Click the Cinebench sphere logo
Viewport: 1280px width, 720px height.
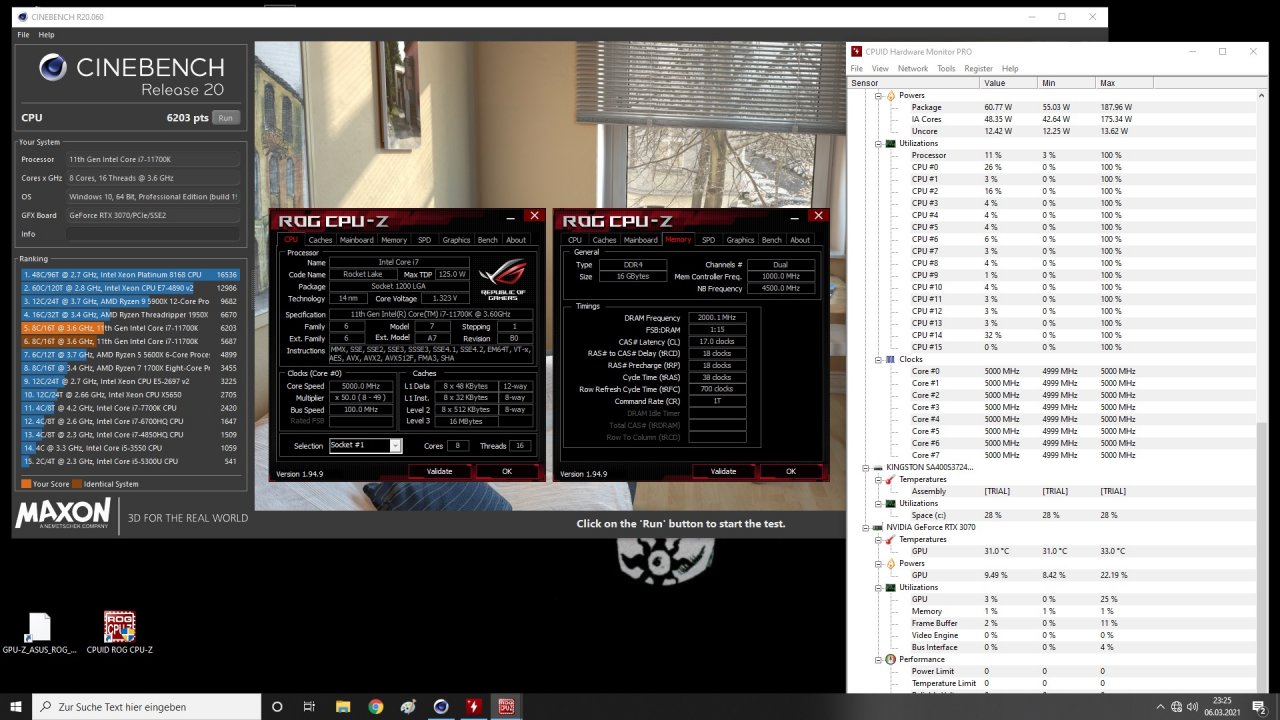coord(53,66)
